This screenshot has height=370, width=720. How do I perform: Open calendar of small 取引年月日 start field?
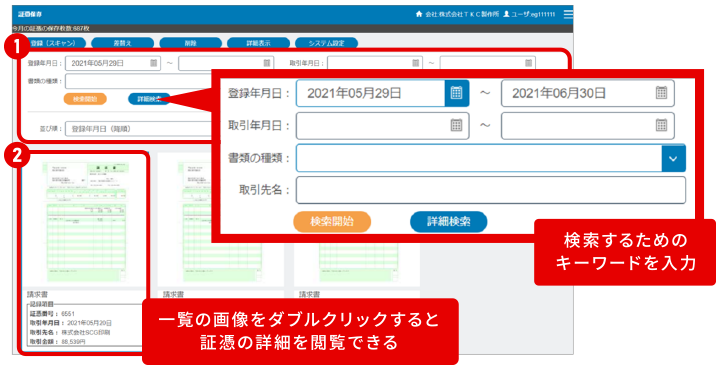416,63
